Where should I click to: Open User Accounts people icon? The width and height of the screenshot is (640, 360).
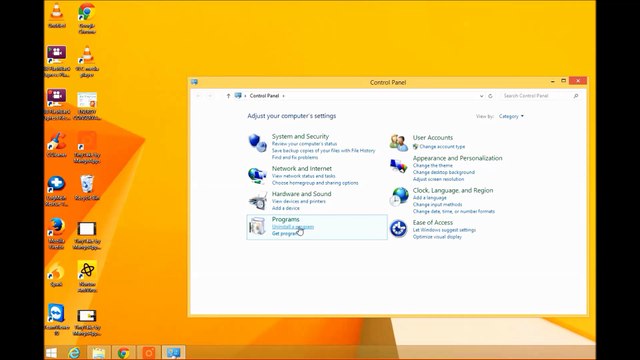click(x=398, y=142)
